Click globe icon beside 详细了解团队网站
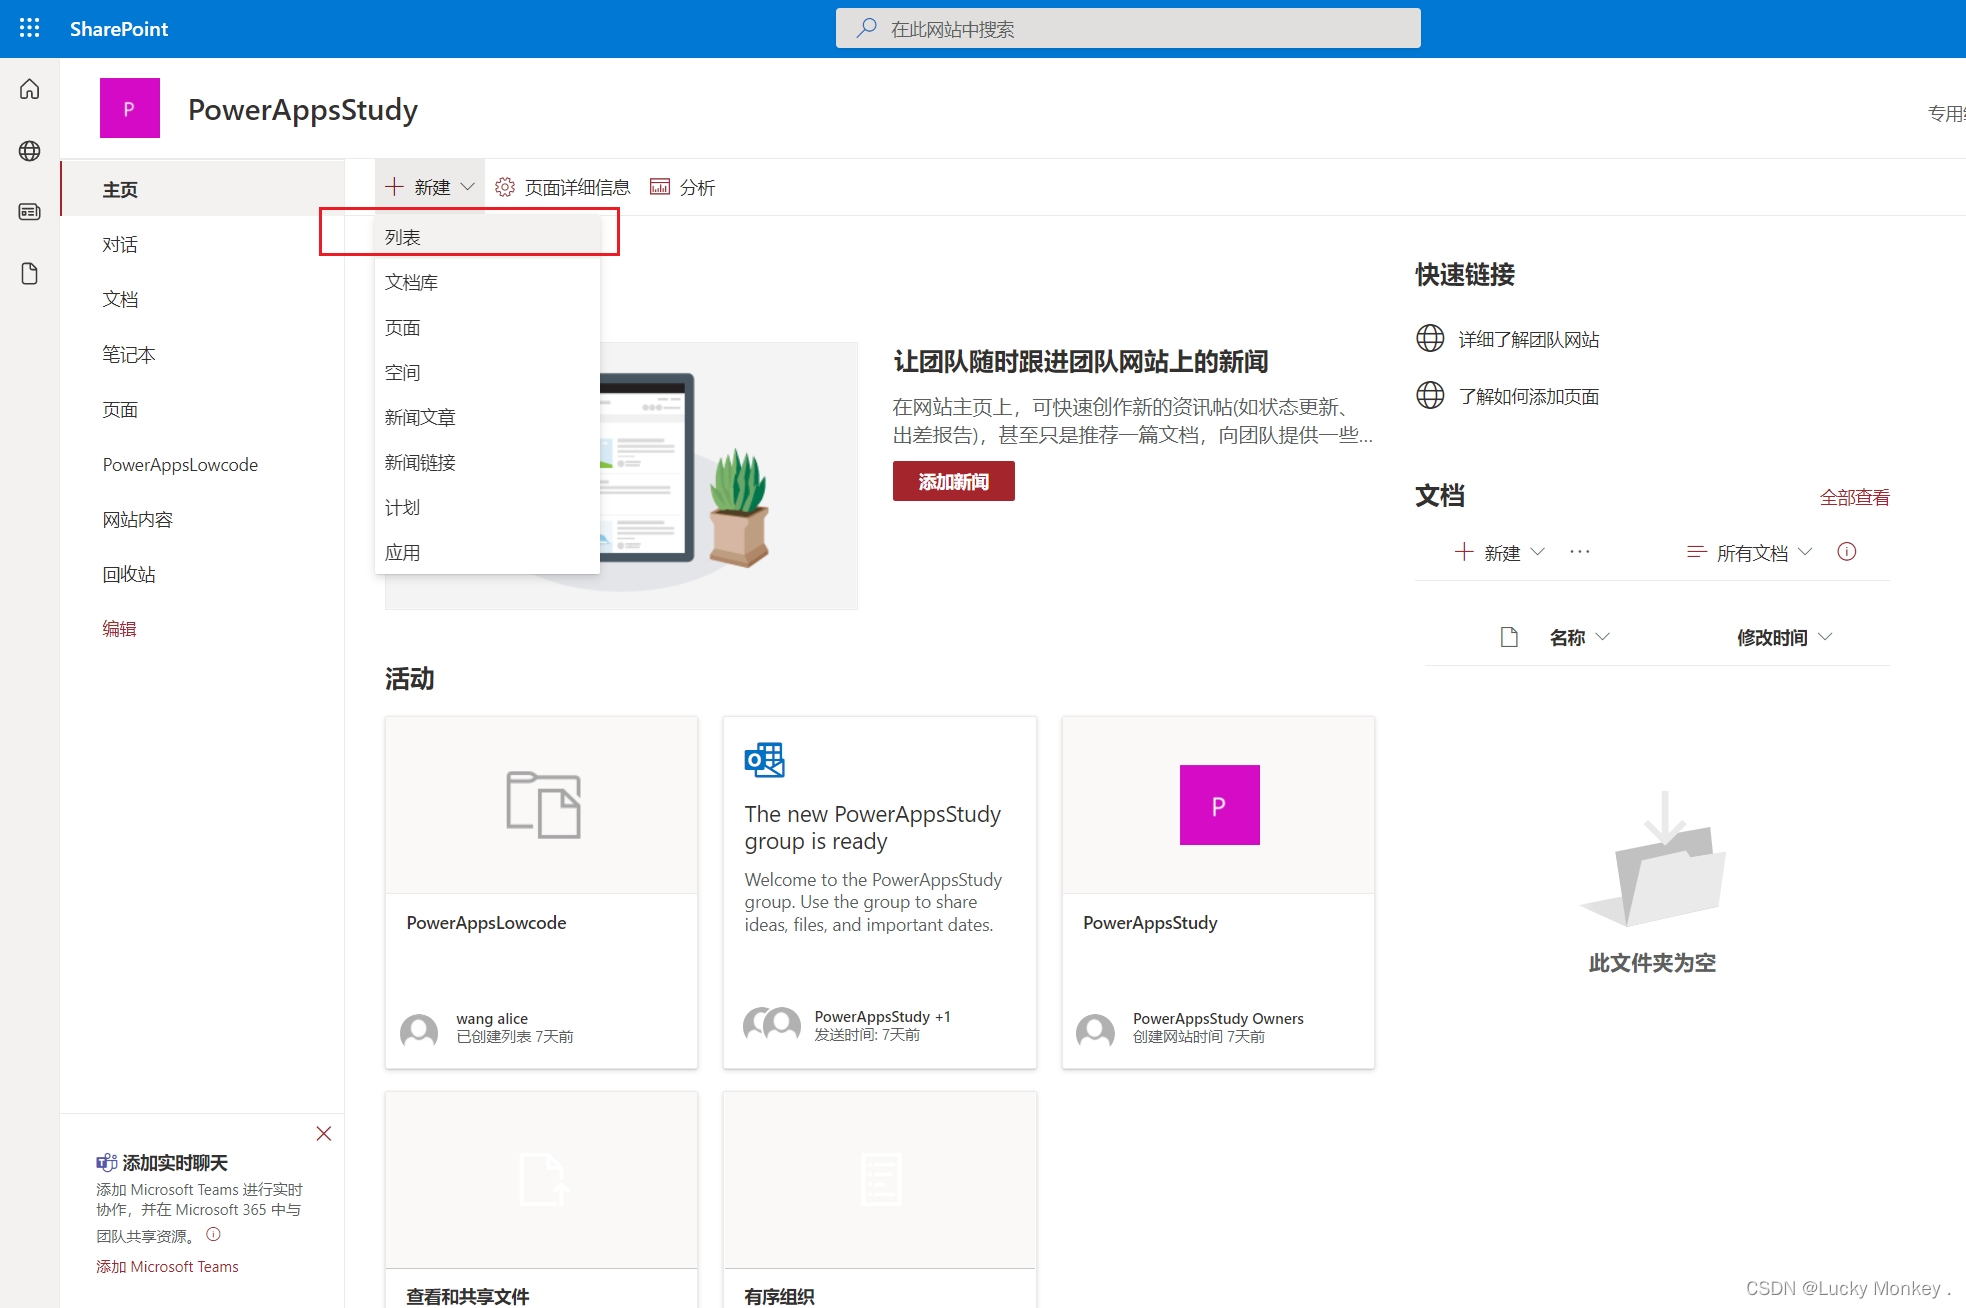The image size is (1966, 1308). coord(1430,338)
